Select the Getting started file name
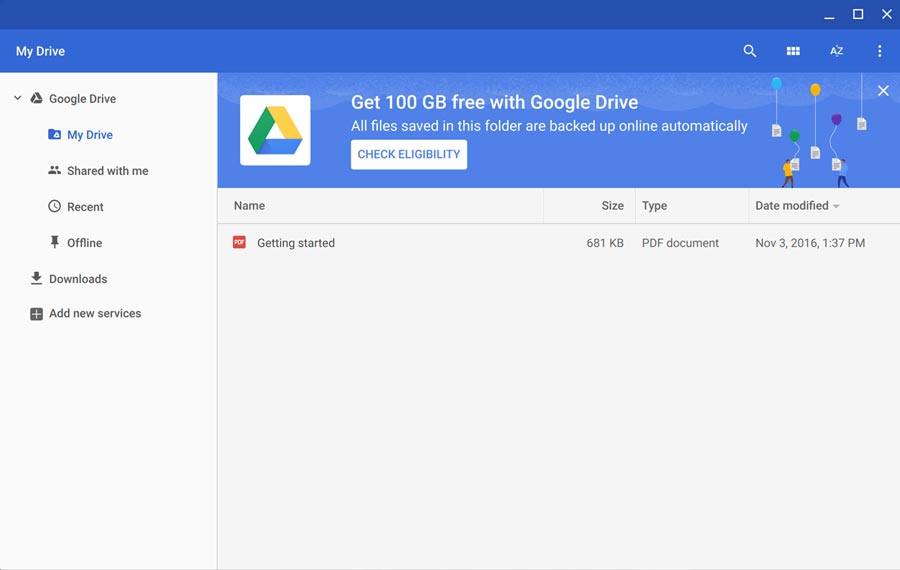This screenshot has height=570, width=900. (x=296, y=243)
